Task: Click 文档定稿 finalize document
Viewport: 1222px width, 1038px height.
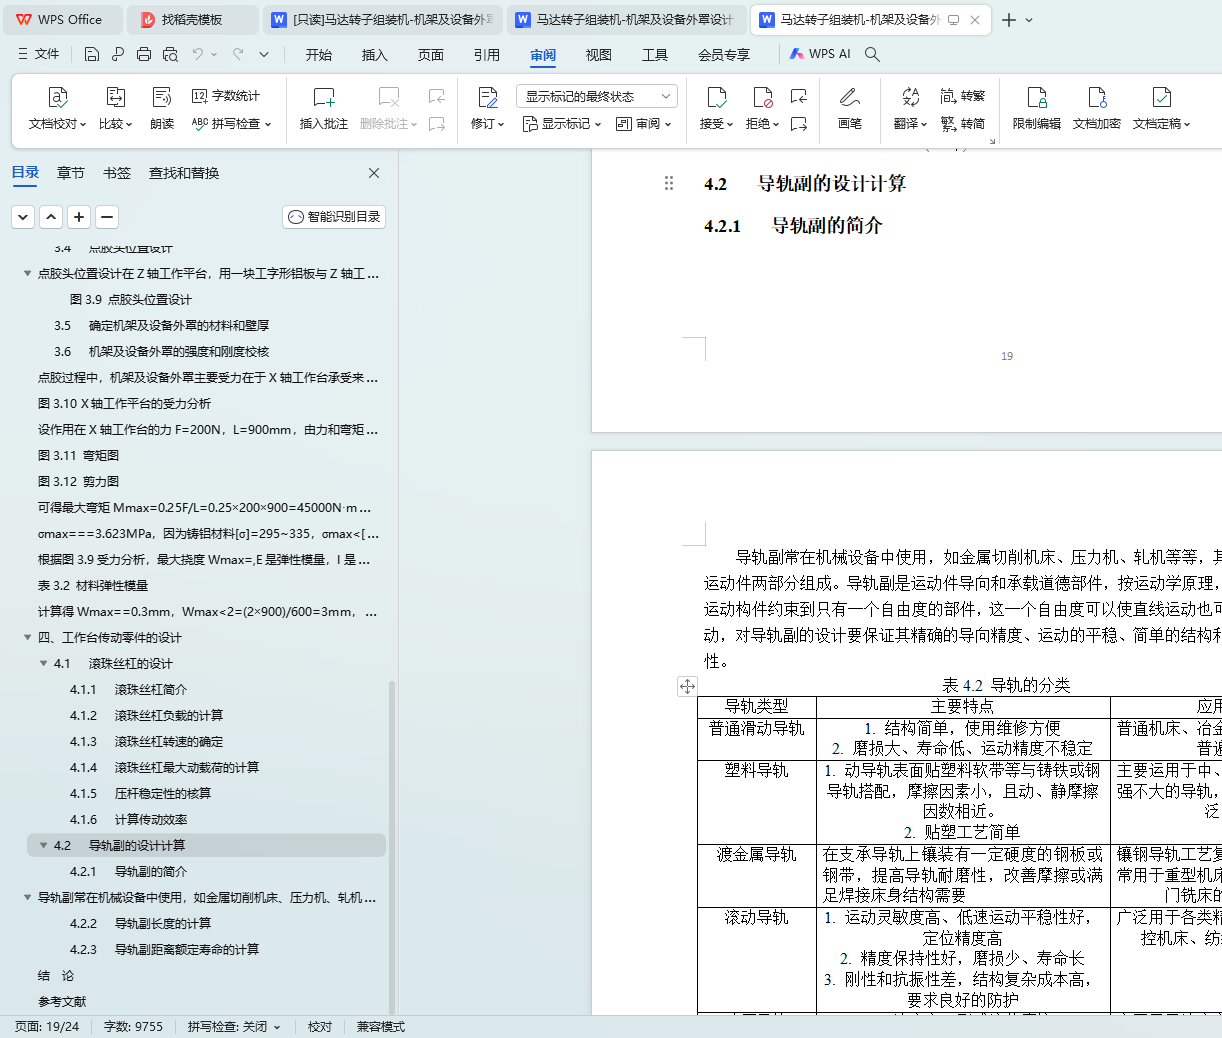Action: (x=1161, y=108)
